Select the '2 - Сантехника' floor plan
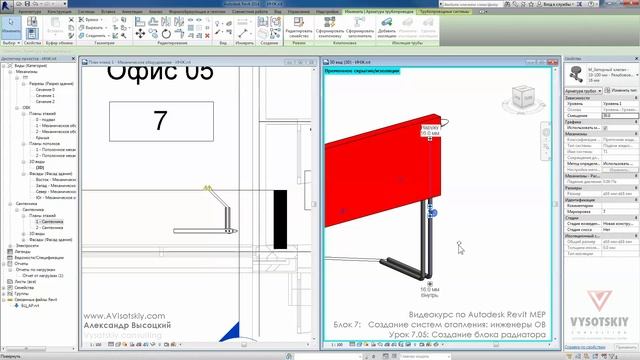Screen dimensions: 640x360 tap(49, 227)
